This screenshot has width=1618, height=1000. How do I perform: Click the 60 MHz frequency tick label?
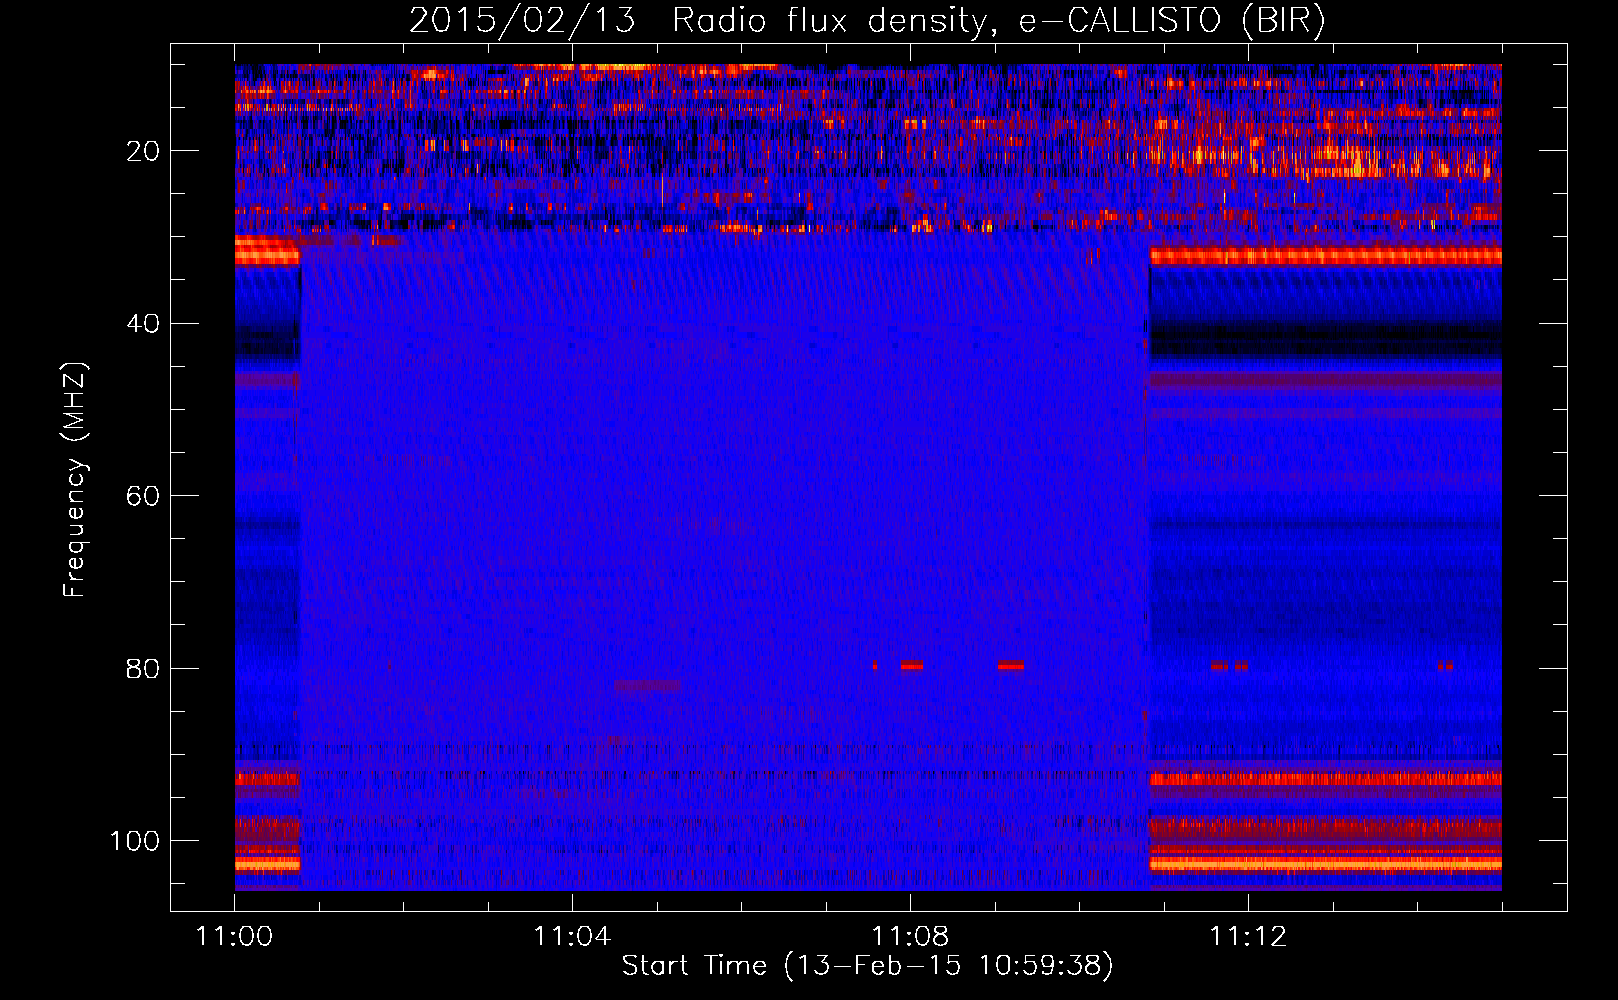coord(143,496)
